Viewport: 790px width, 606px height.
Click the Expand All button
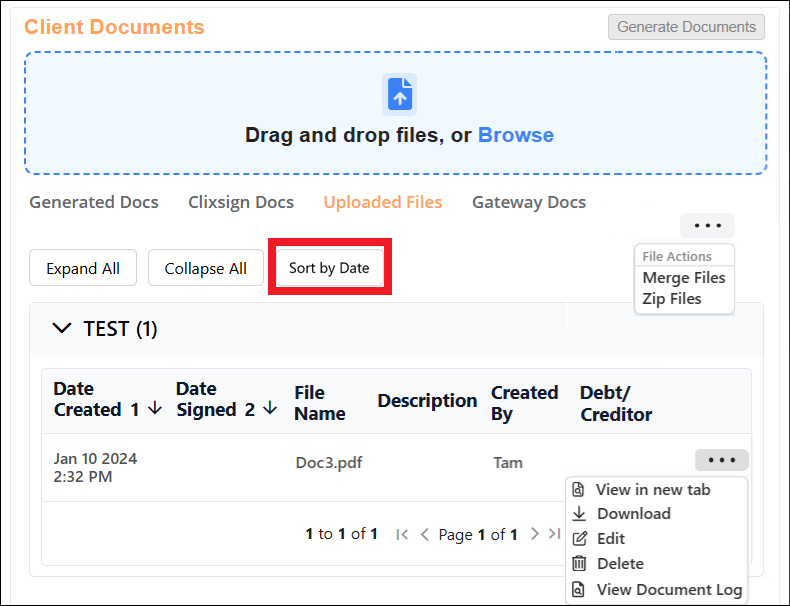coord(83,268)
